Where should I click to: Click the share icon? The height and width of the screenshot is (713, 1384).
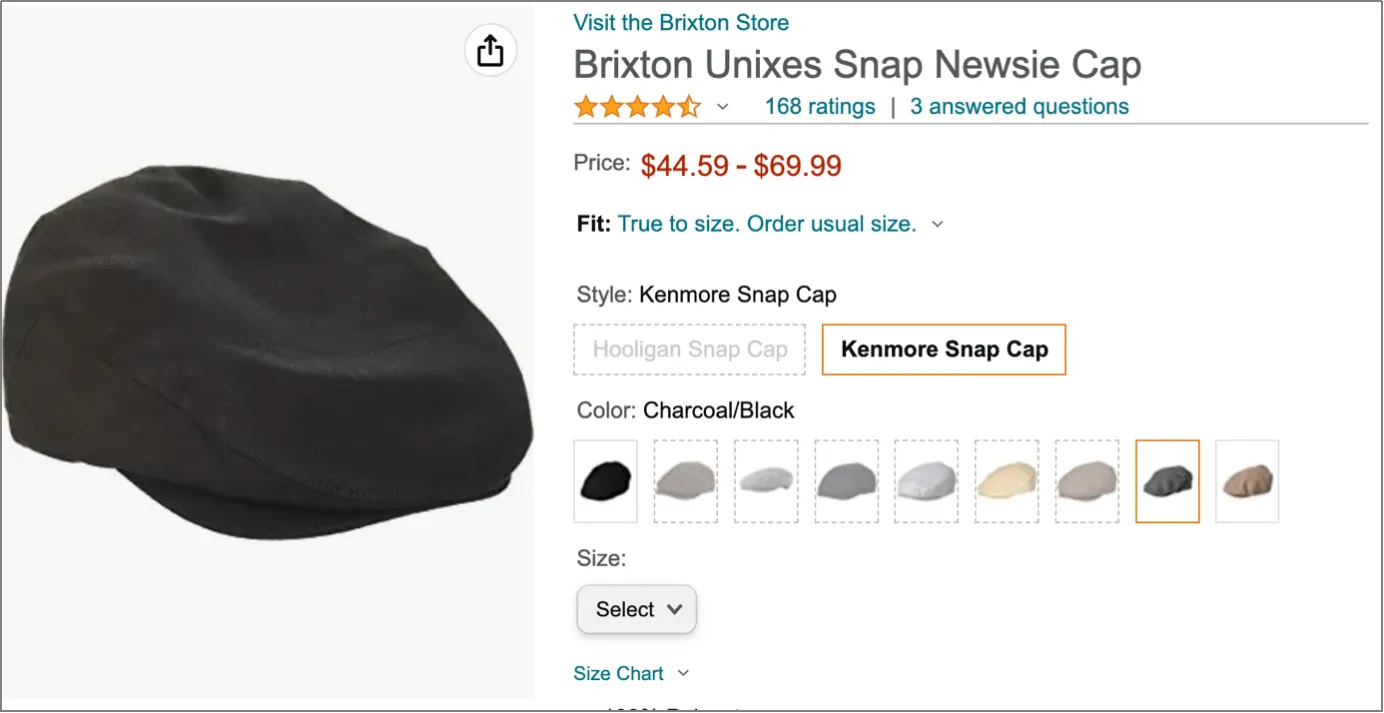pos(489,49)
